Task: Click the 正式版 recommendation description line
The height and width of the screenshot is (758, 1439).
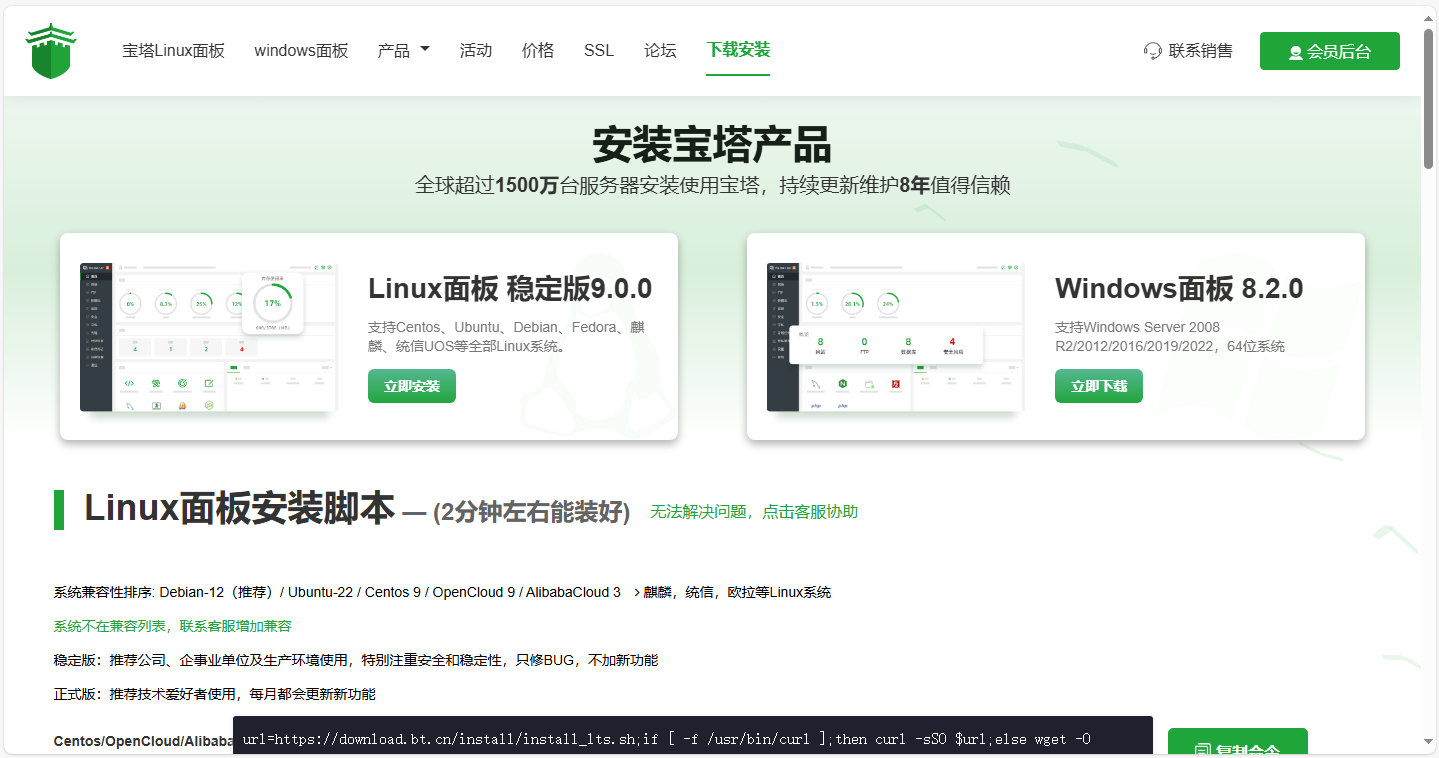Action: point(214,694)
